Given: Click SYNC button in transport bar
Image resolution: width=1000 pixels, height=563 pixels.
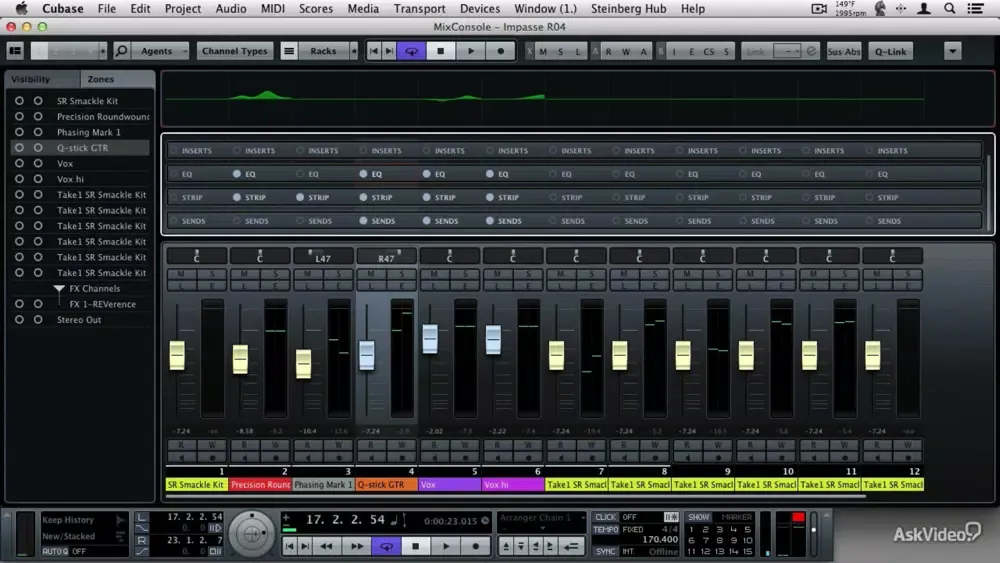Looking at the screenshot, I should (x=605, y=551).
